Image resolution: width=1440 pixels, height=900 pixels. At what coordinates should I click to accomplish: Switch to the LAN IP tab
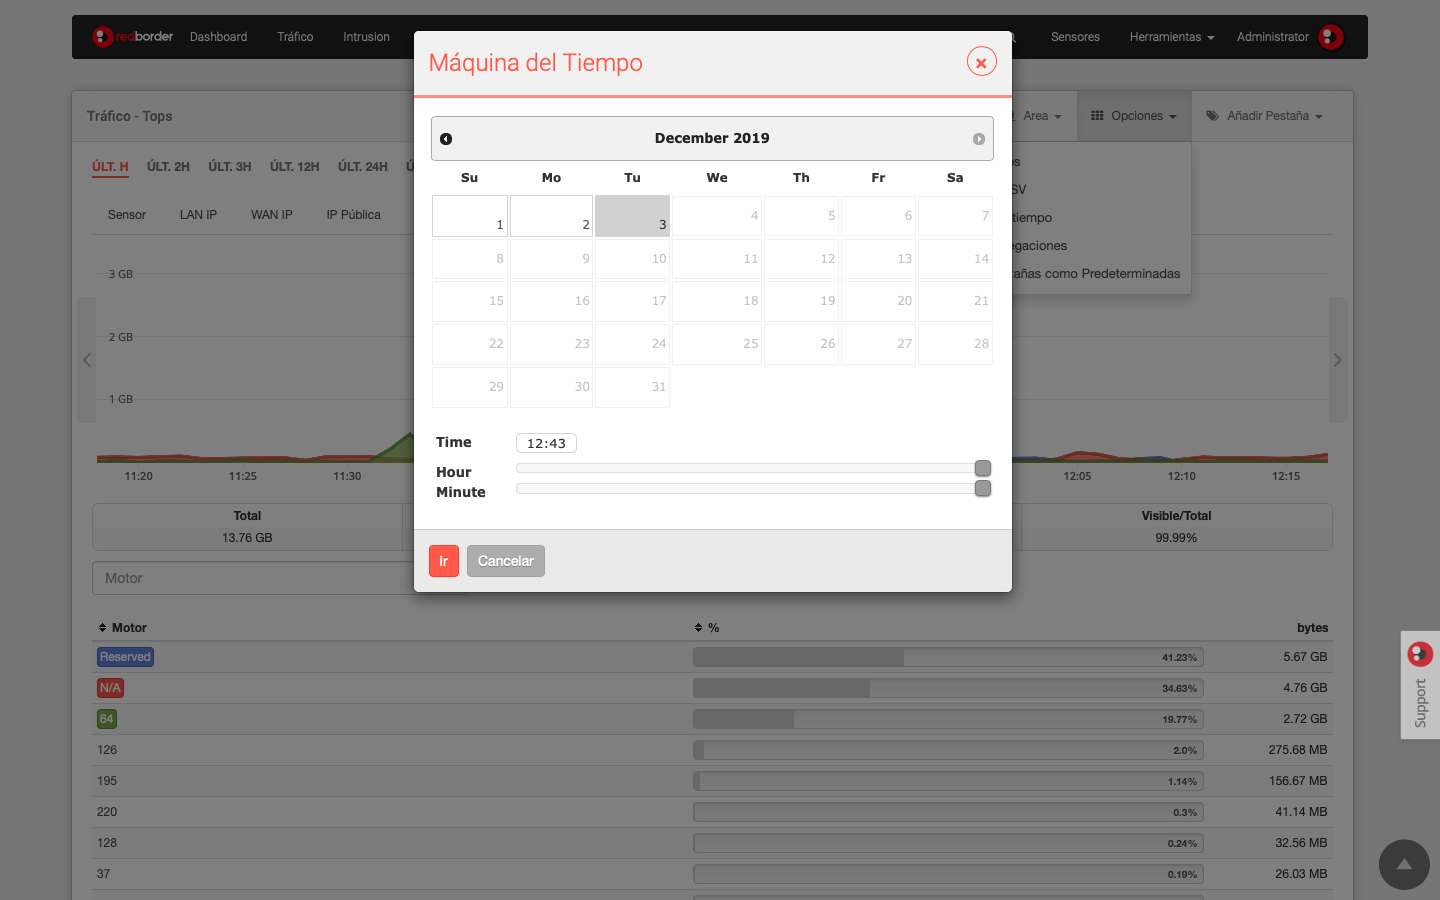(198, 215)
